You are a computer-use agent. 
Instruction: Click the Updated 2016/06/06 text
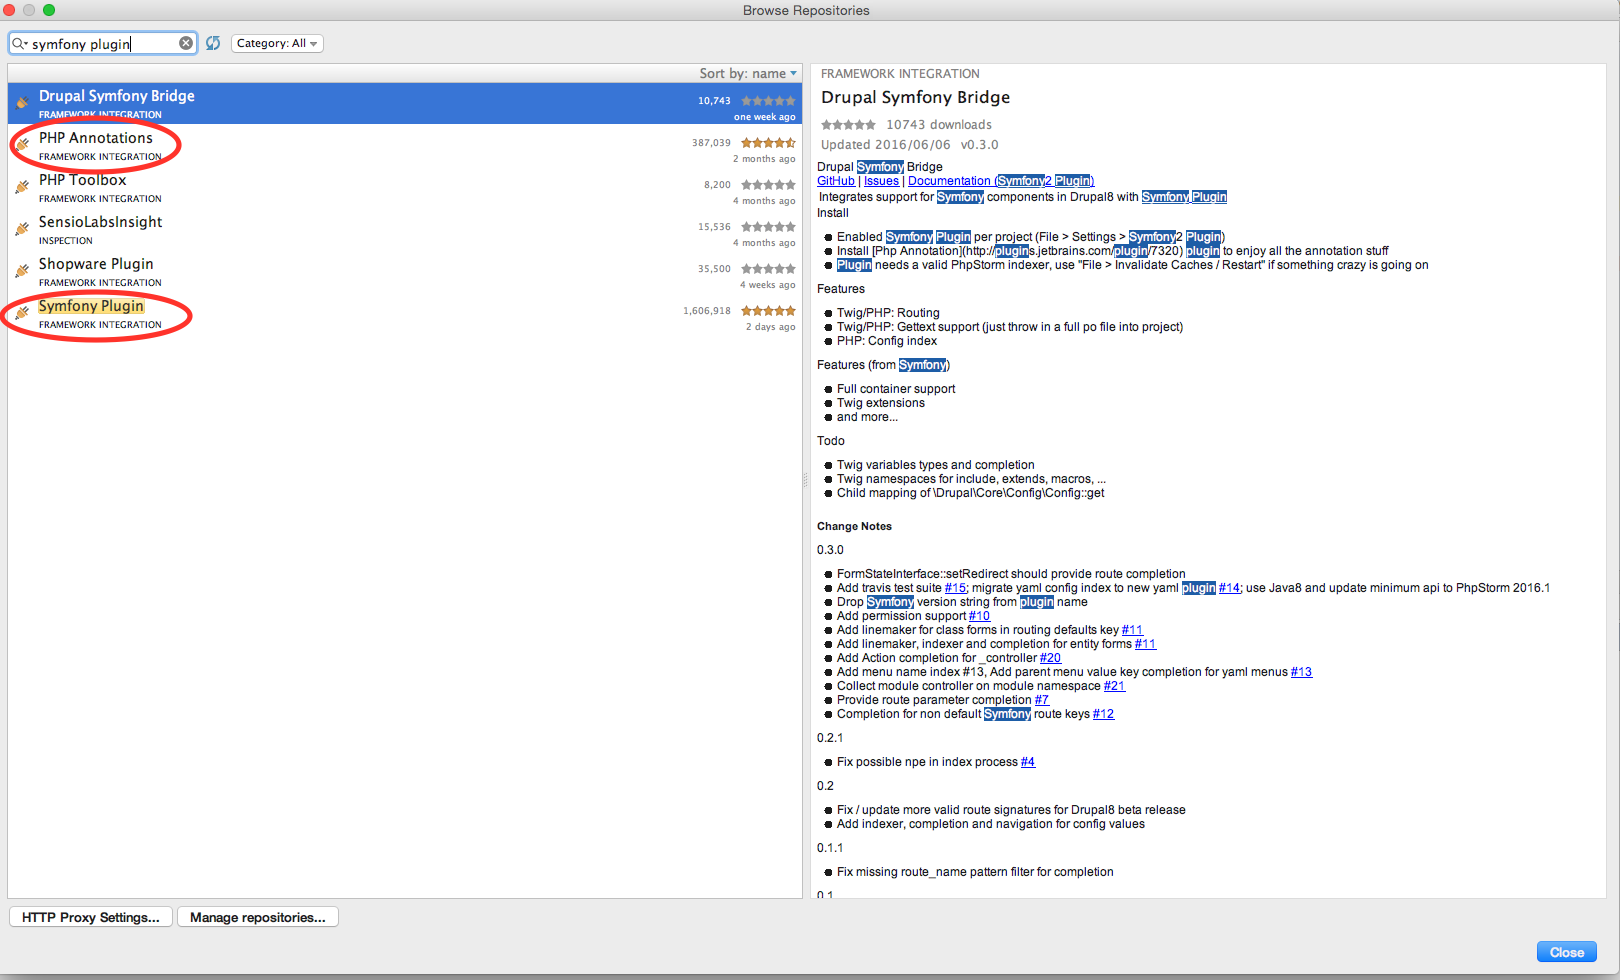coord(886,145)
